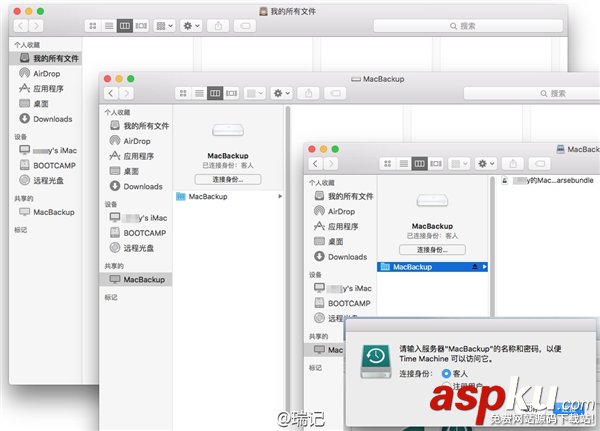Open arrange dropdown in middle MacBackup window
600x431 pixels.
point(255,93)
